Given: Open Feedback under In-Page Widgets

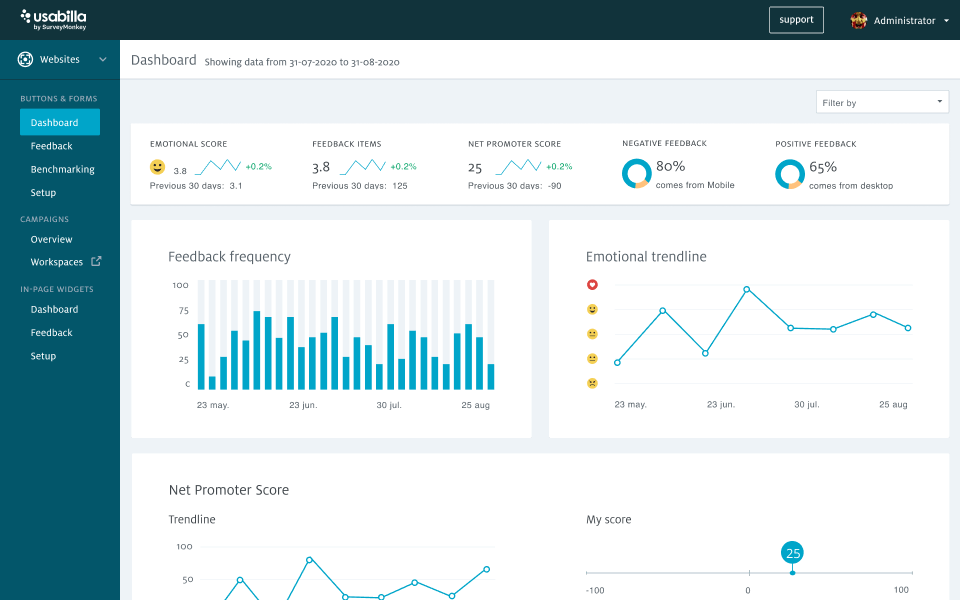Looking at the screenshot, I should pyautogui.click(x=51, y=332).
